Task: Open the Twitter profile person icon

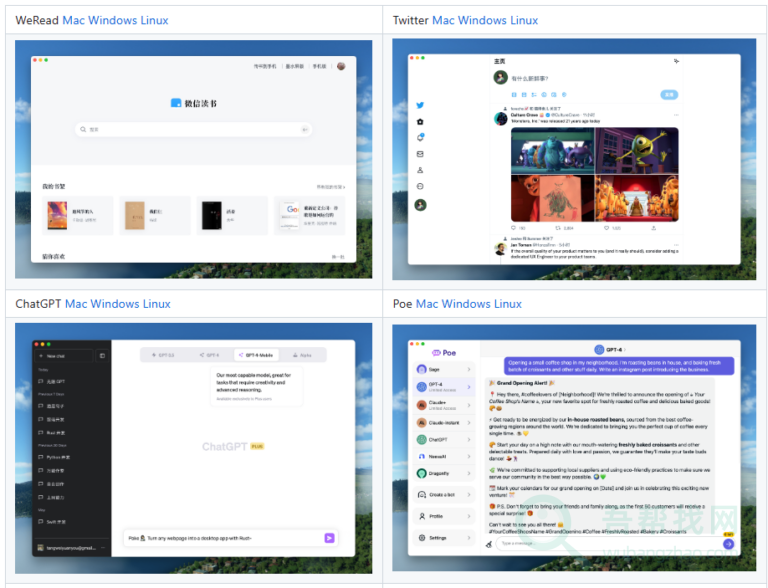Action: [420, 170]
